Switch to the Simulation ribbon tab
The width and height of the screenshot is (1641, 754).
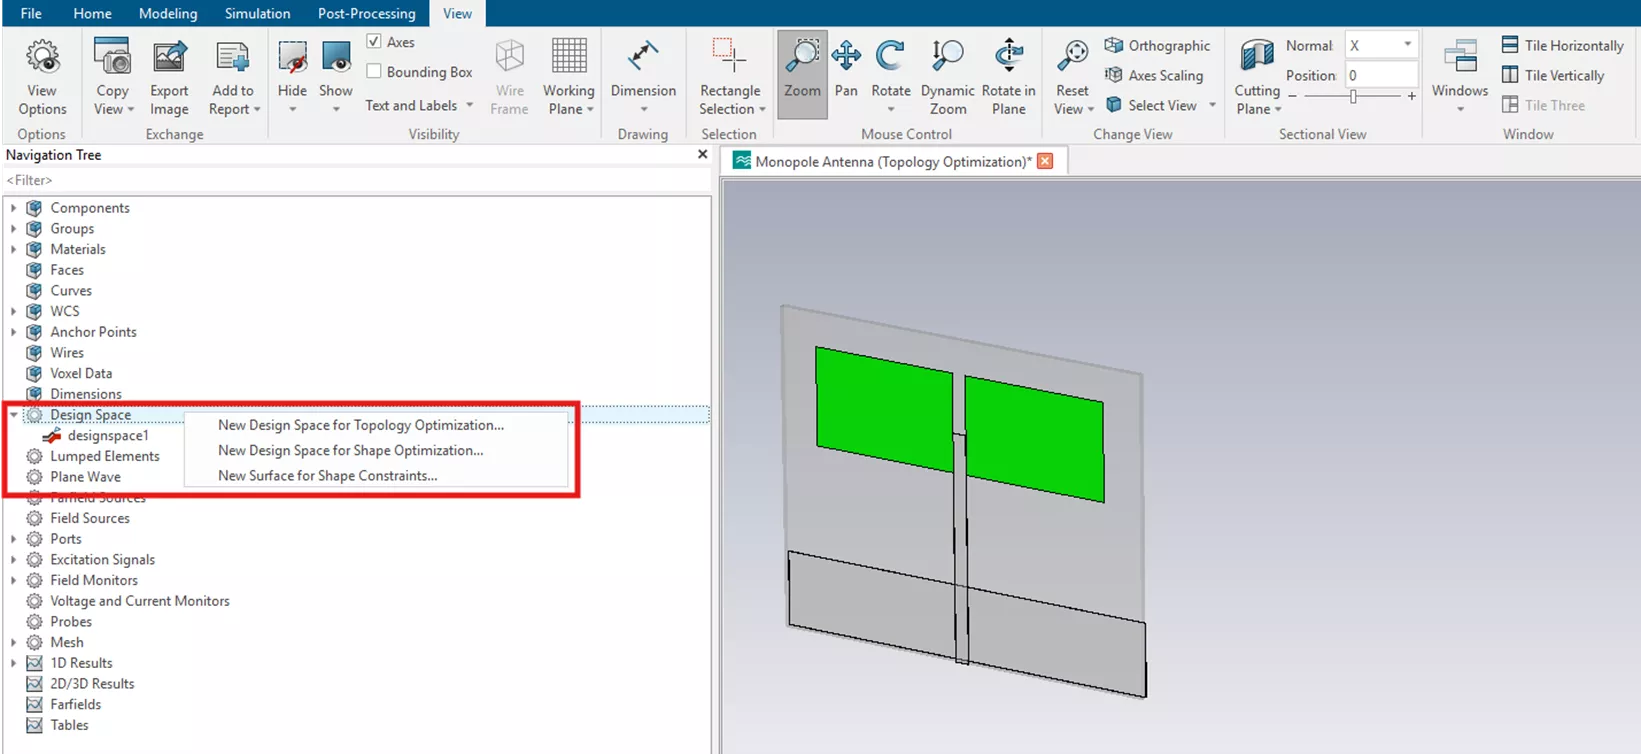[x=257, y=13]
